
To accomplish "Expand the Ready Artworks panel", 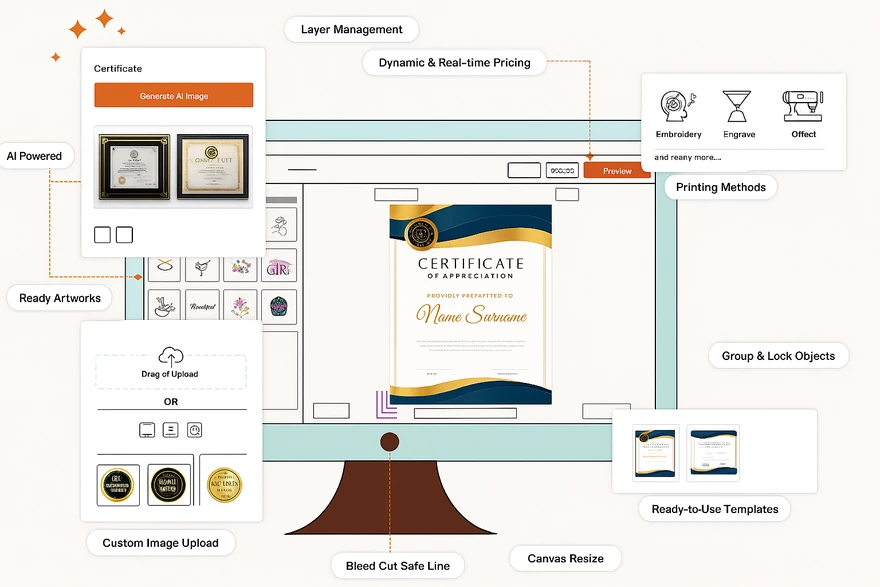I will click(59, 298).
